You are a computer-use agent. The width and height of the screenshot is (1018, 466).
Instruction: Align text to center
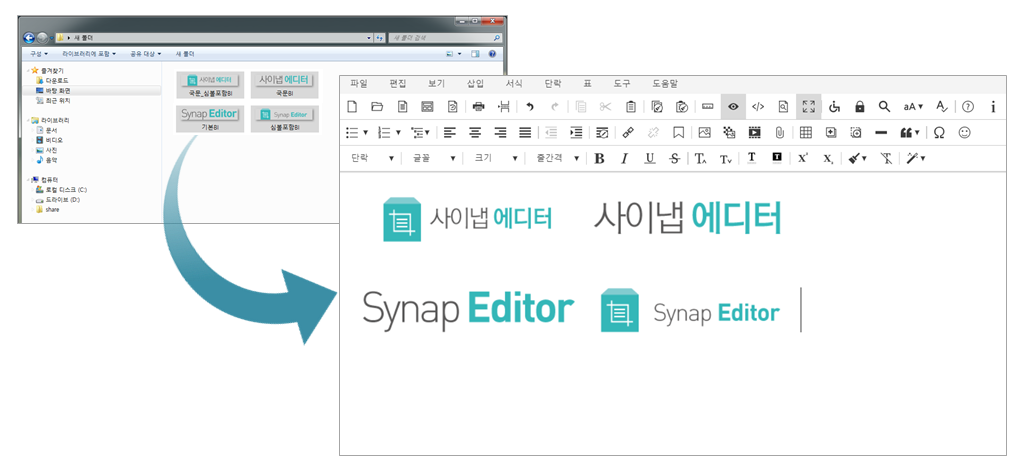click(x=475, y=132)
